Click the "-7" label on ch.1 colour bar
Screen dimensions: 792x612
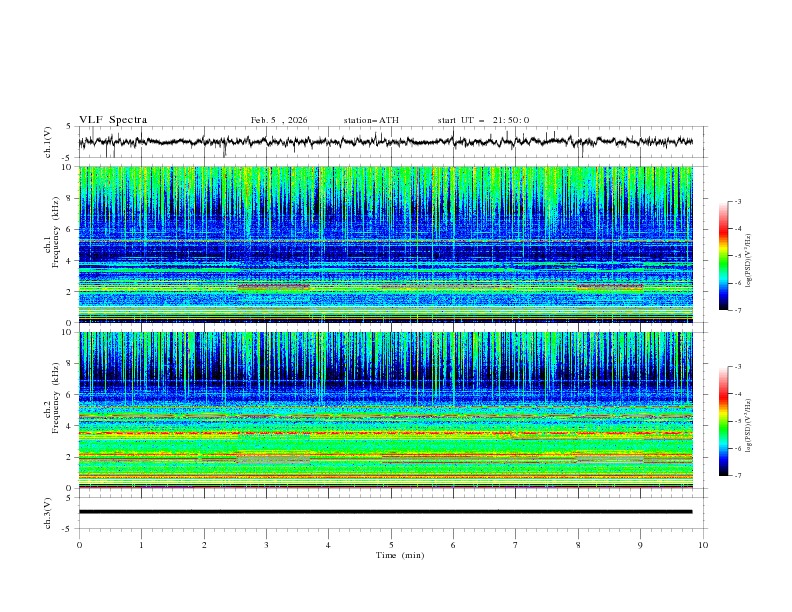[x=738, y=310]
